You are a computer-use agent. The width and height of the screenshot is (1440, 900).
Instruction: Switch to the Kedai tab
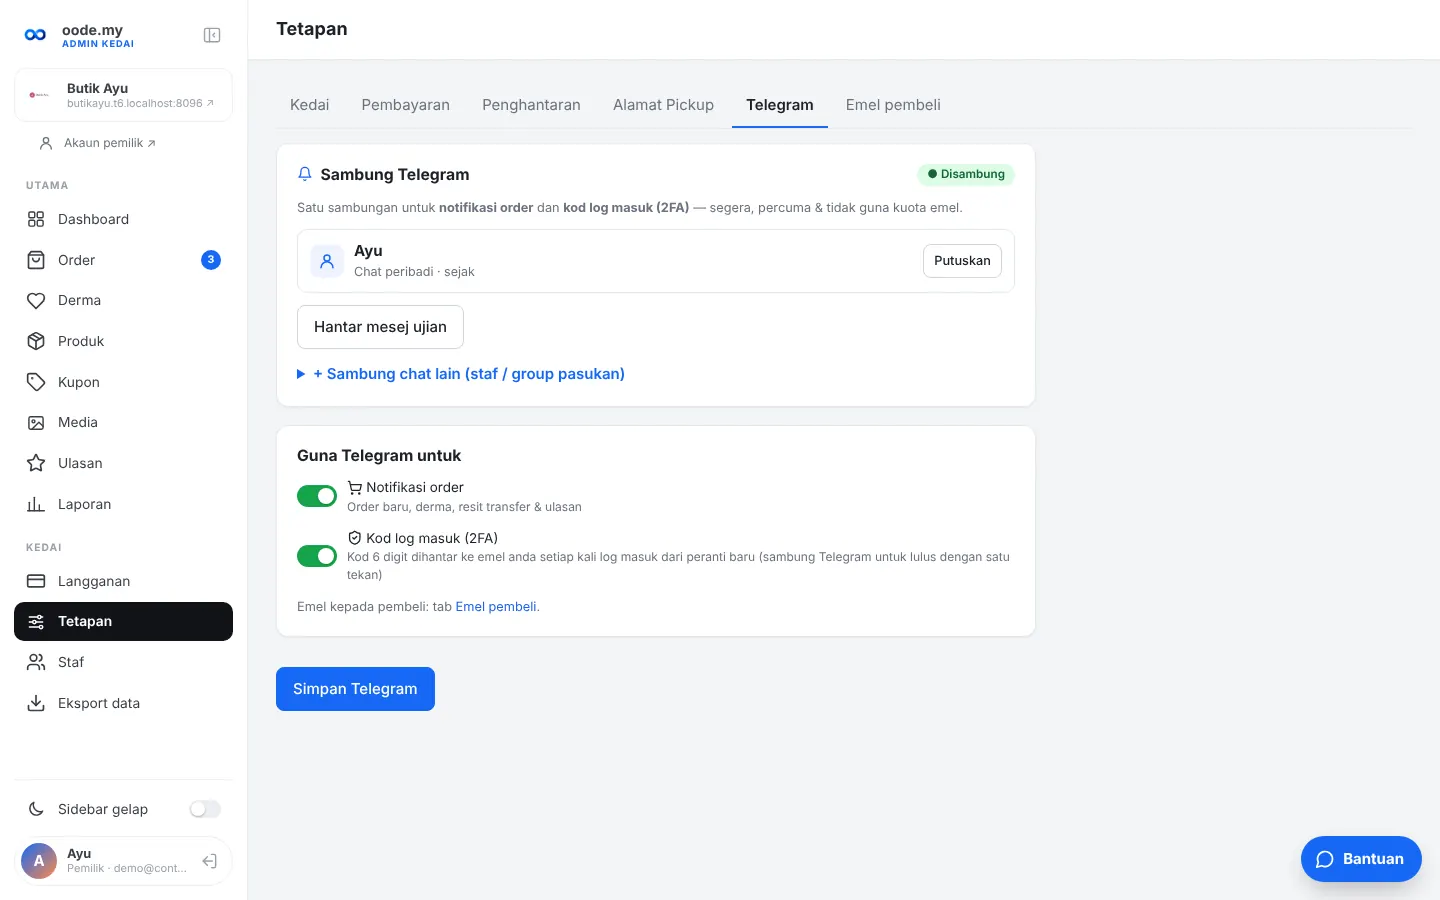pos(310,105)
